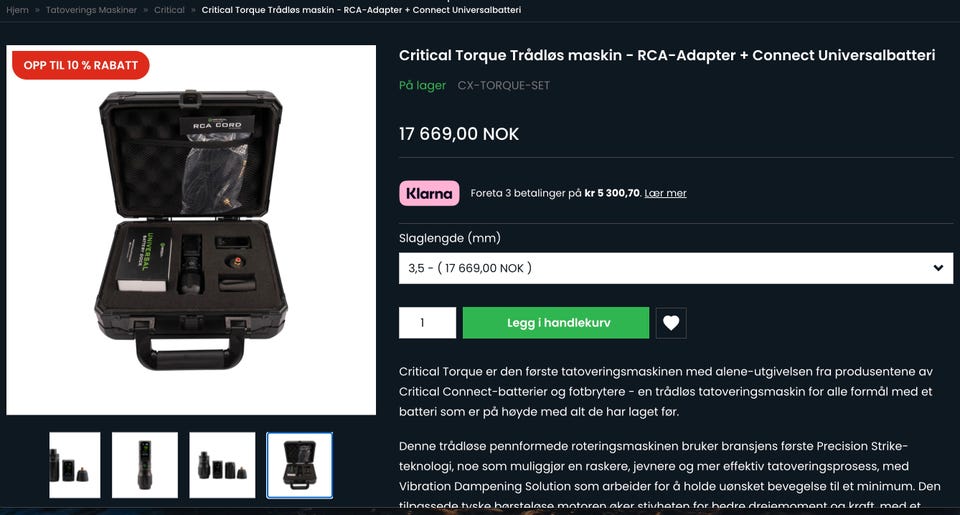Click the På lager stock status
This screenshot has height=515, width=960.
click(422, 85)
